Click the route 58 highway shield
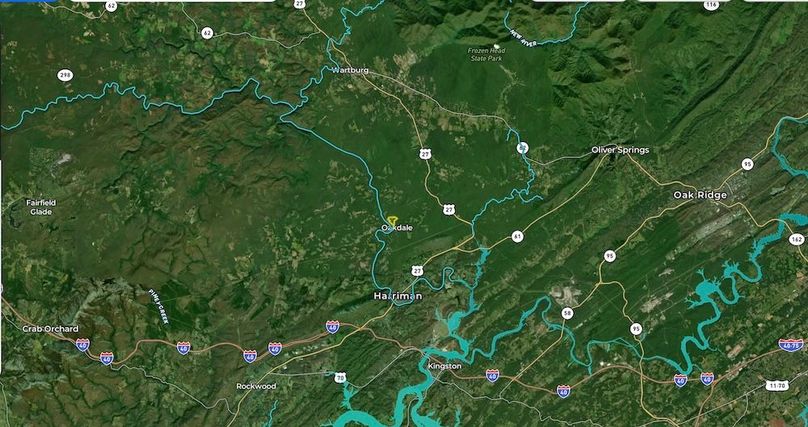This screenshot has width=808, height=427. pos(567,313)
